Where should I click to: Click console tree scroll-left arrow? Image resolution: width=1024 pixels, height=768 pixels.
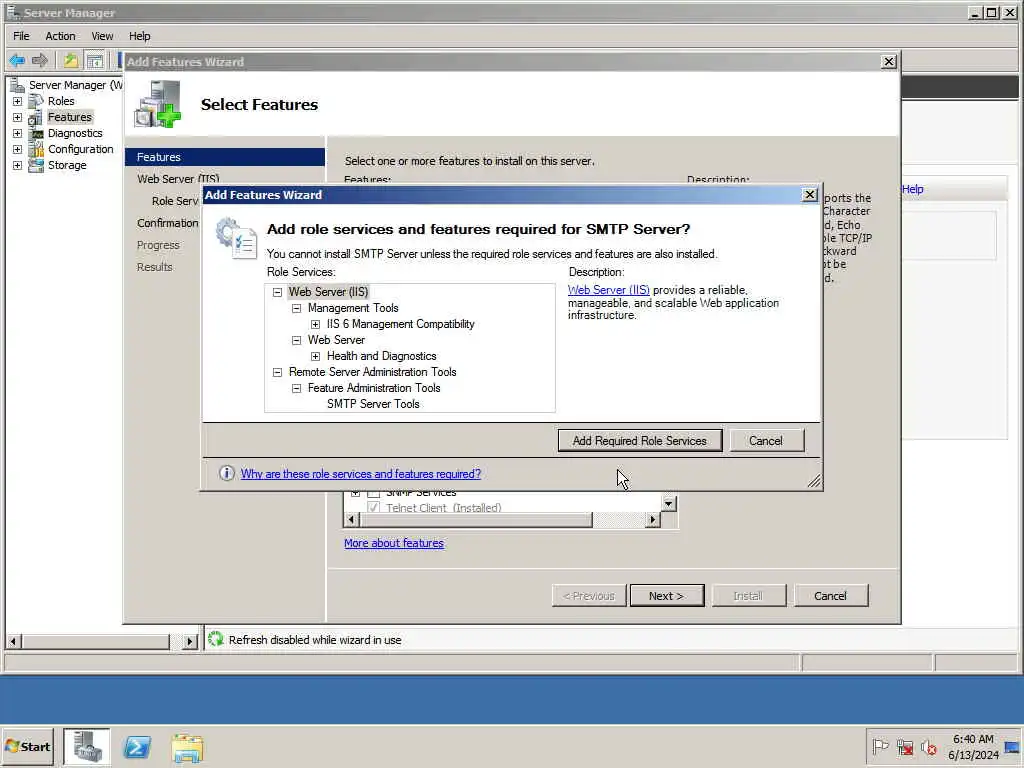click(x=13, y=641)
